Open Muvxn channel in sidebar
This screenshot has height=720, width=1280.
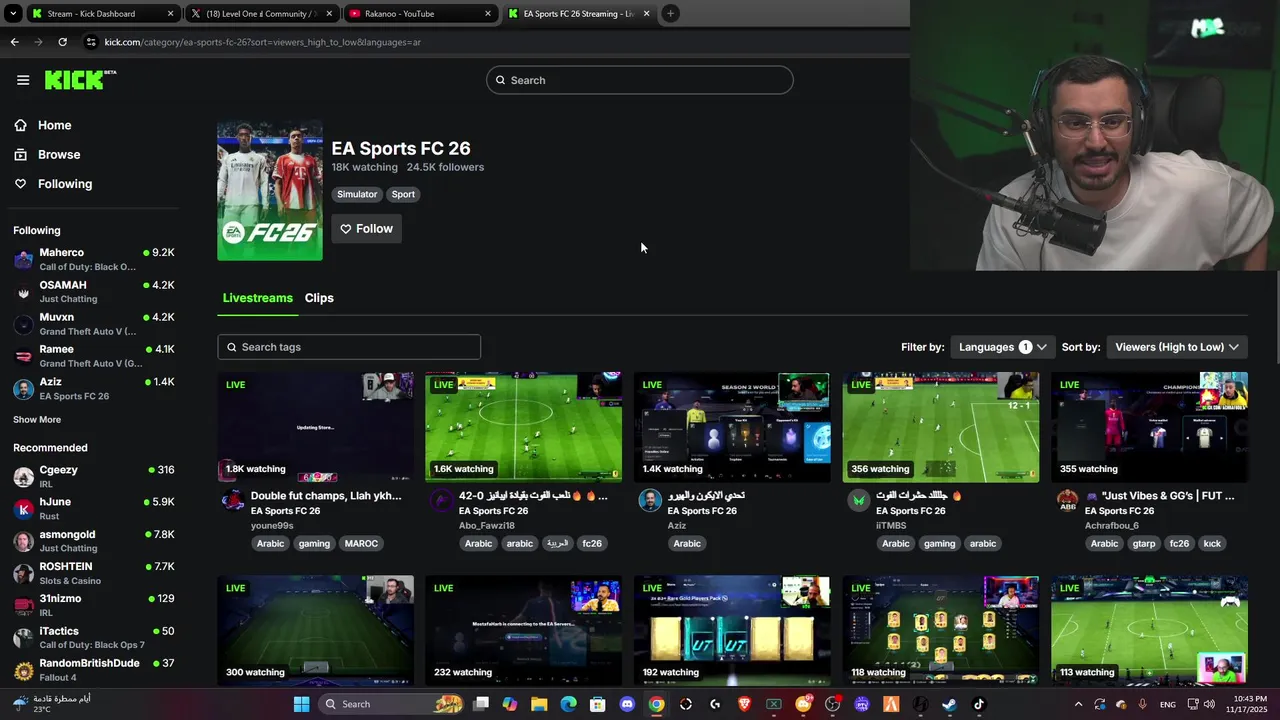pyautogui.click(x=94, y=323)
